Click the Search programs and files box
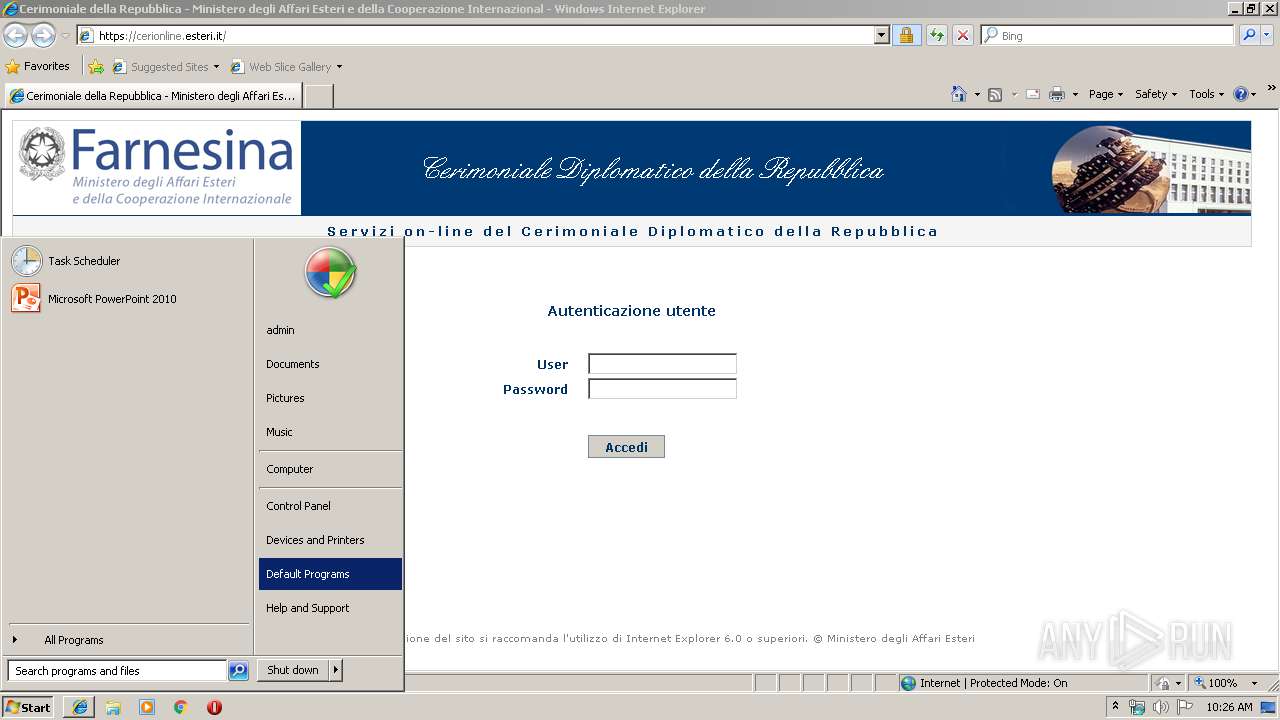 coord(117,671)
